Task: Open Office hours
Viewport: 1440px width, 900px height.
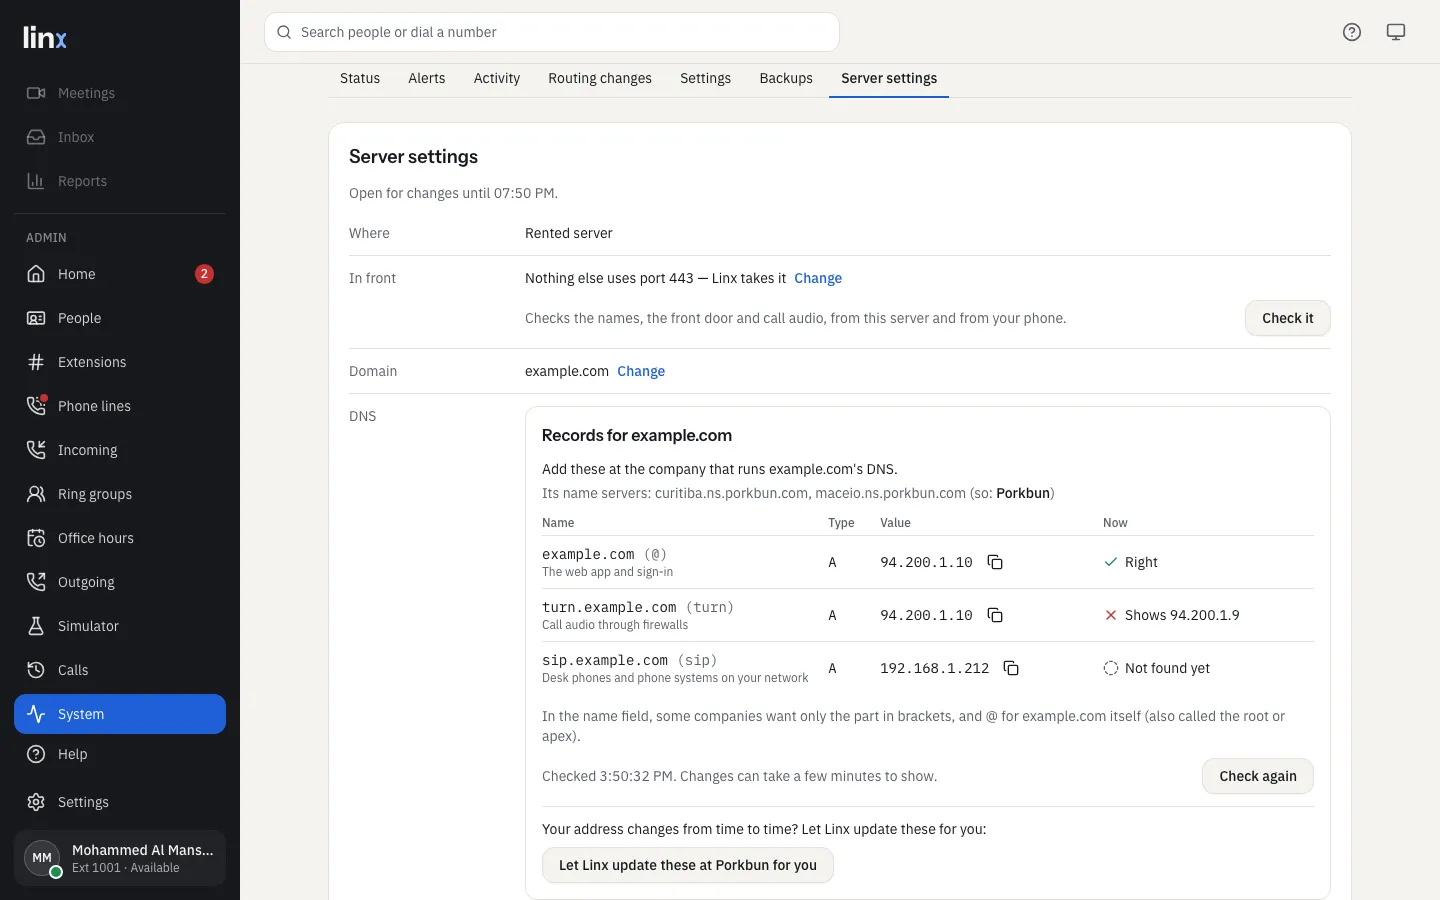Action: tap(120, 538)
